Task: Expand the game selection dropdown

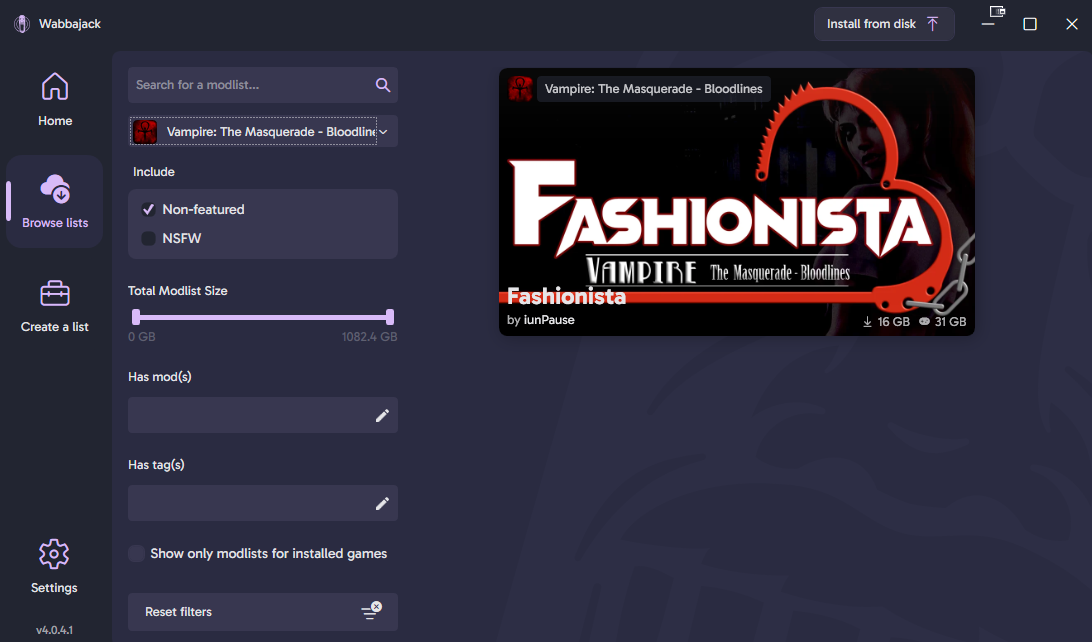Action: (382, 131)
